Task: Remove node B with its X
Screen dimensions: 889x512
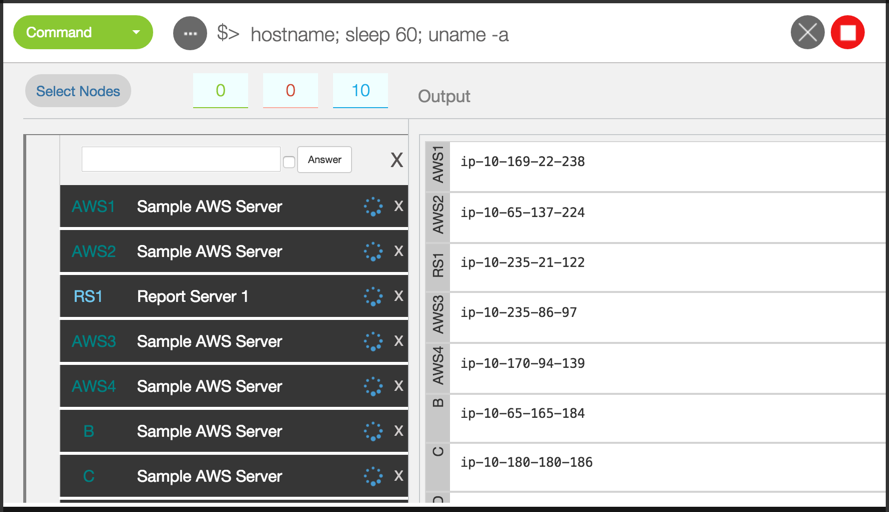Action: pyautogui.click(x=399, y=430)
